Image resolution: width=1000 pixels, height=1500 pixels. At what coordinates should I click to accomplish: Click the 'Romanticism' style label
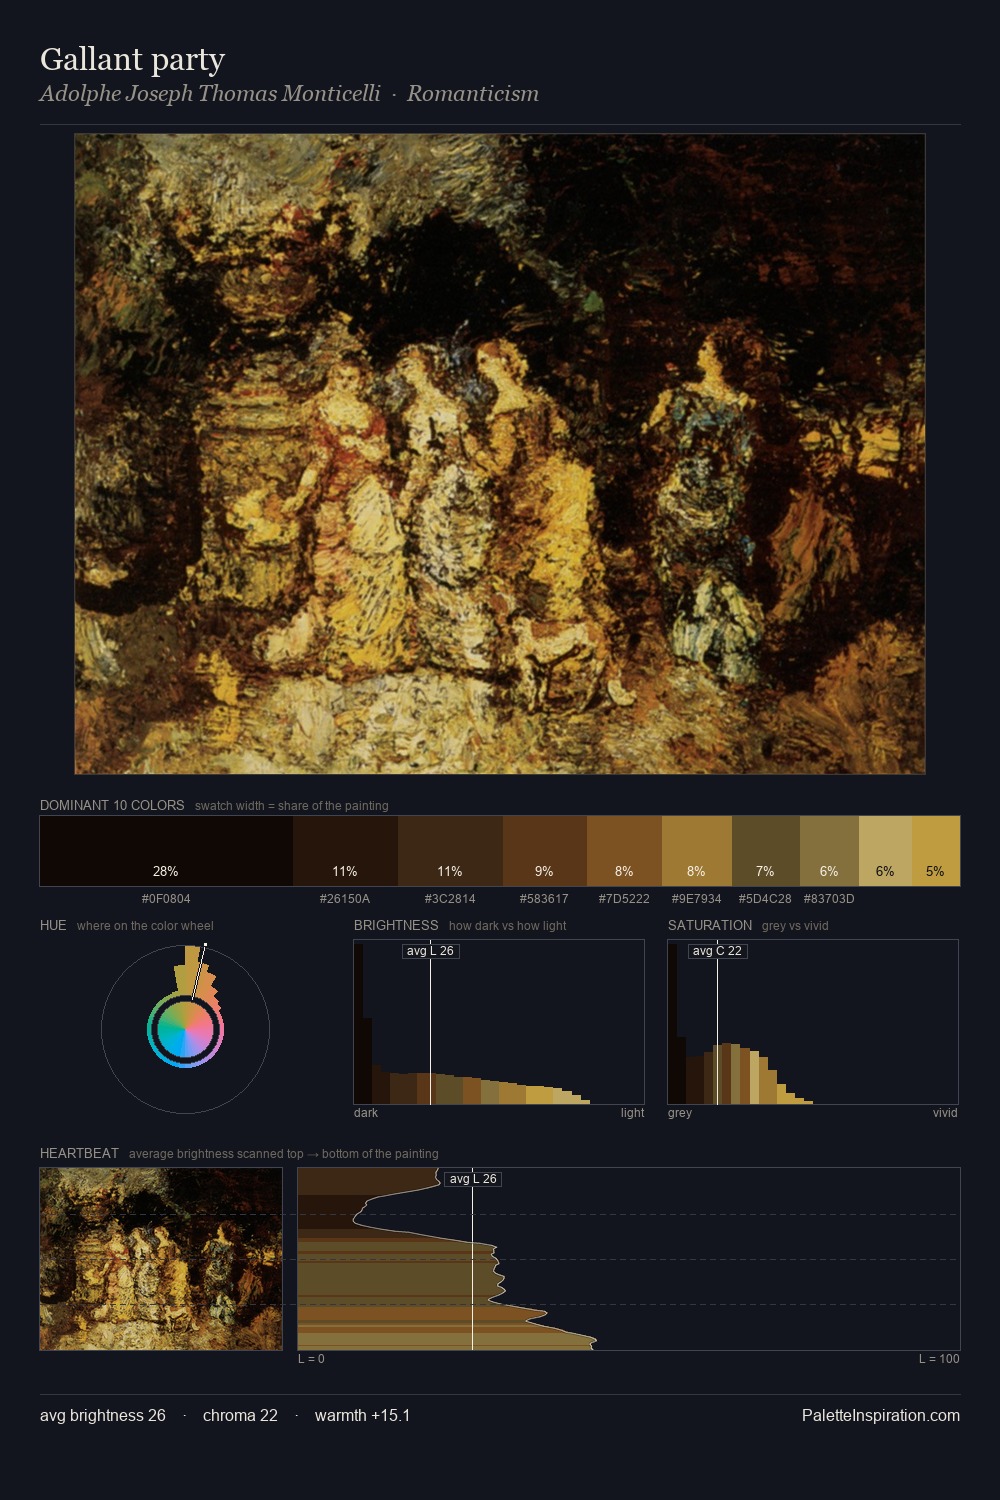click(473, 93)
